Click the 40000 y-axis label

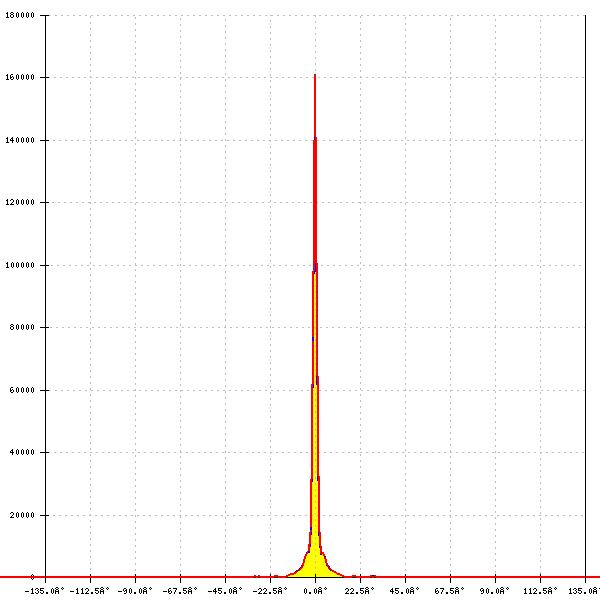[22, 452]
